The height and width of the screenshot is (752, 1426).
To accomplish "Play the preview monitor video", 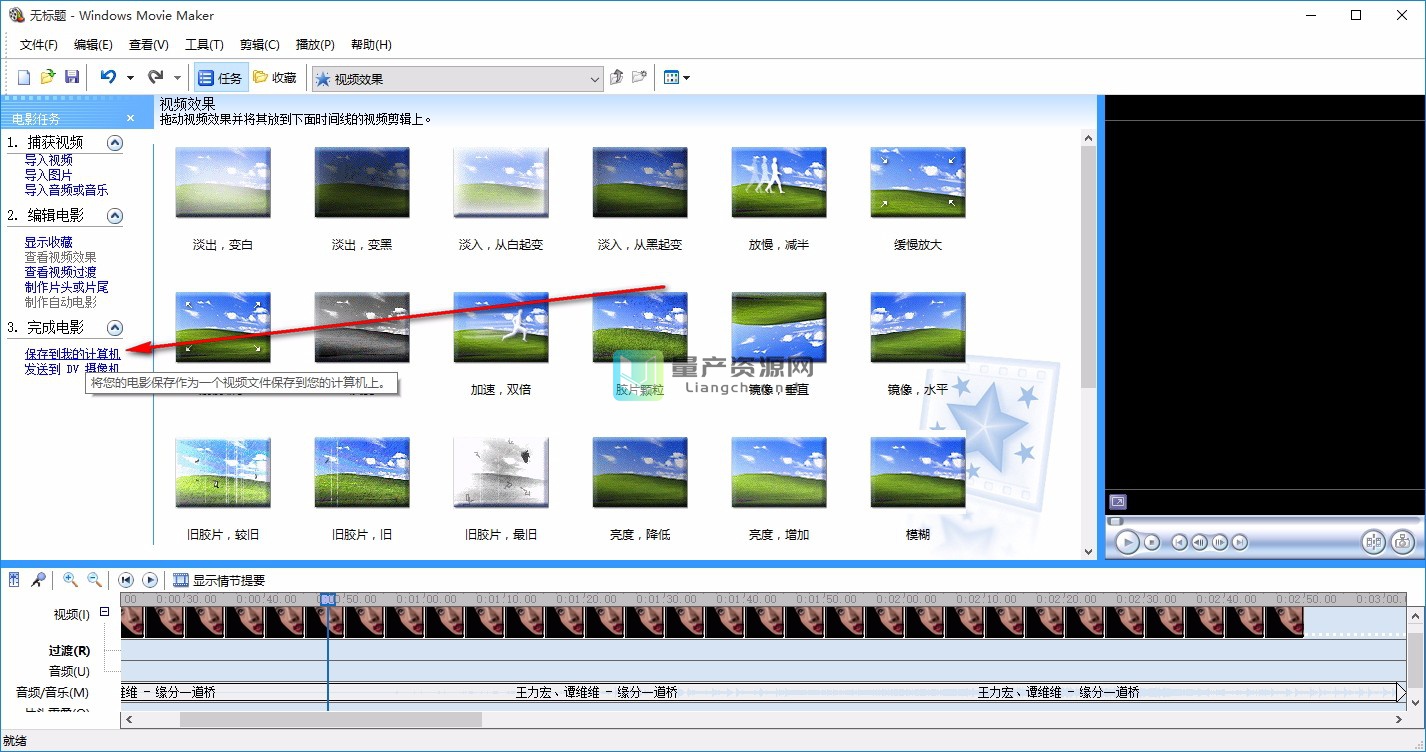I will point(1127,542).
